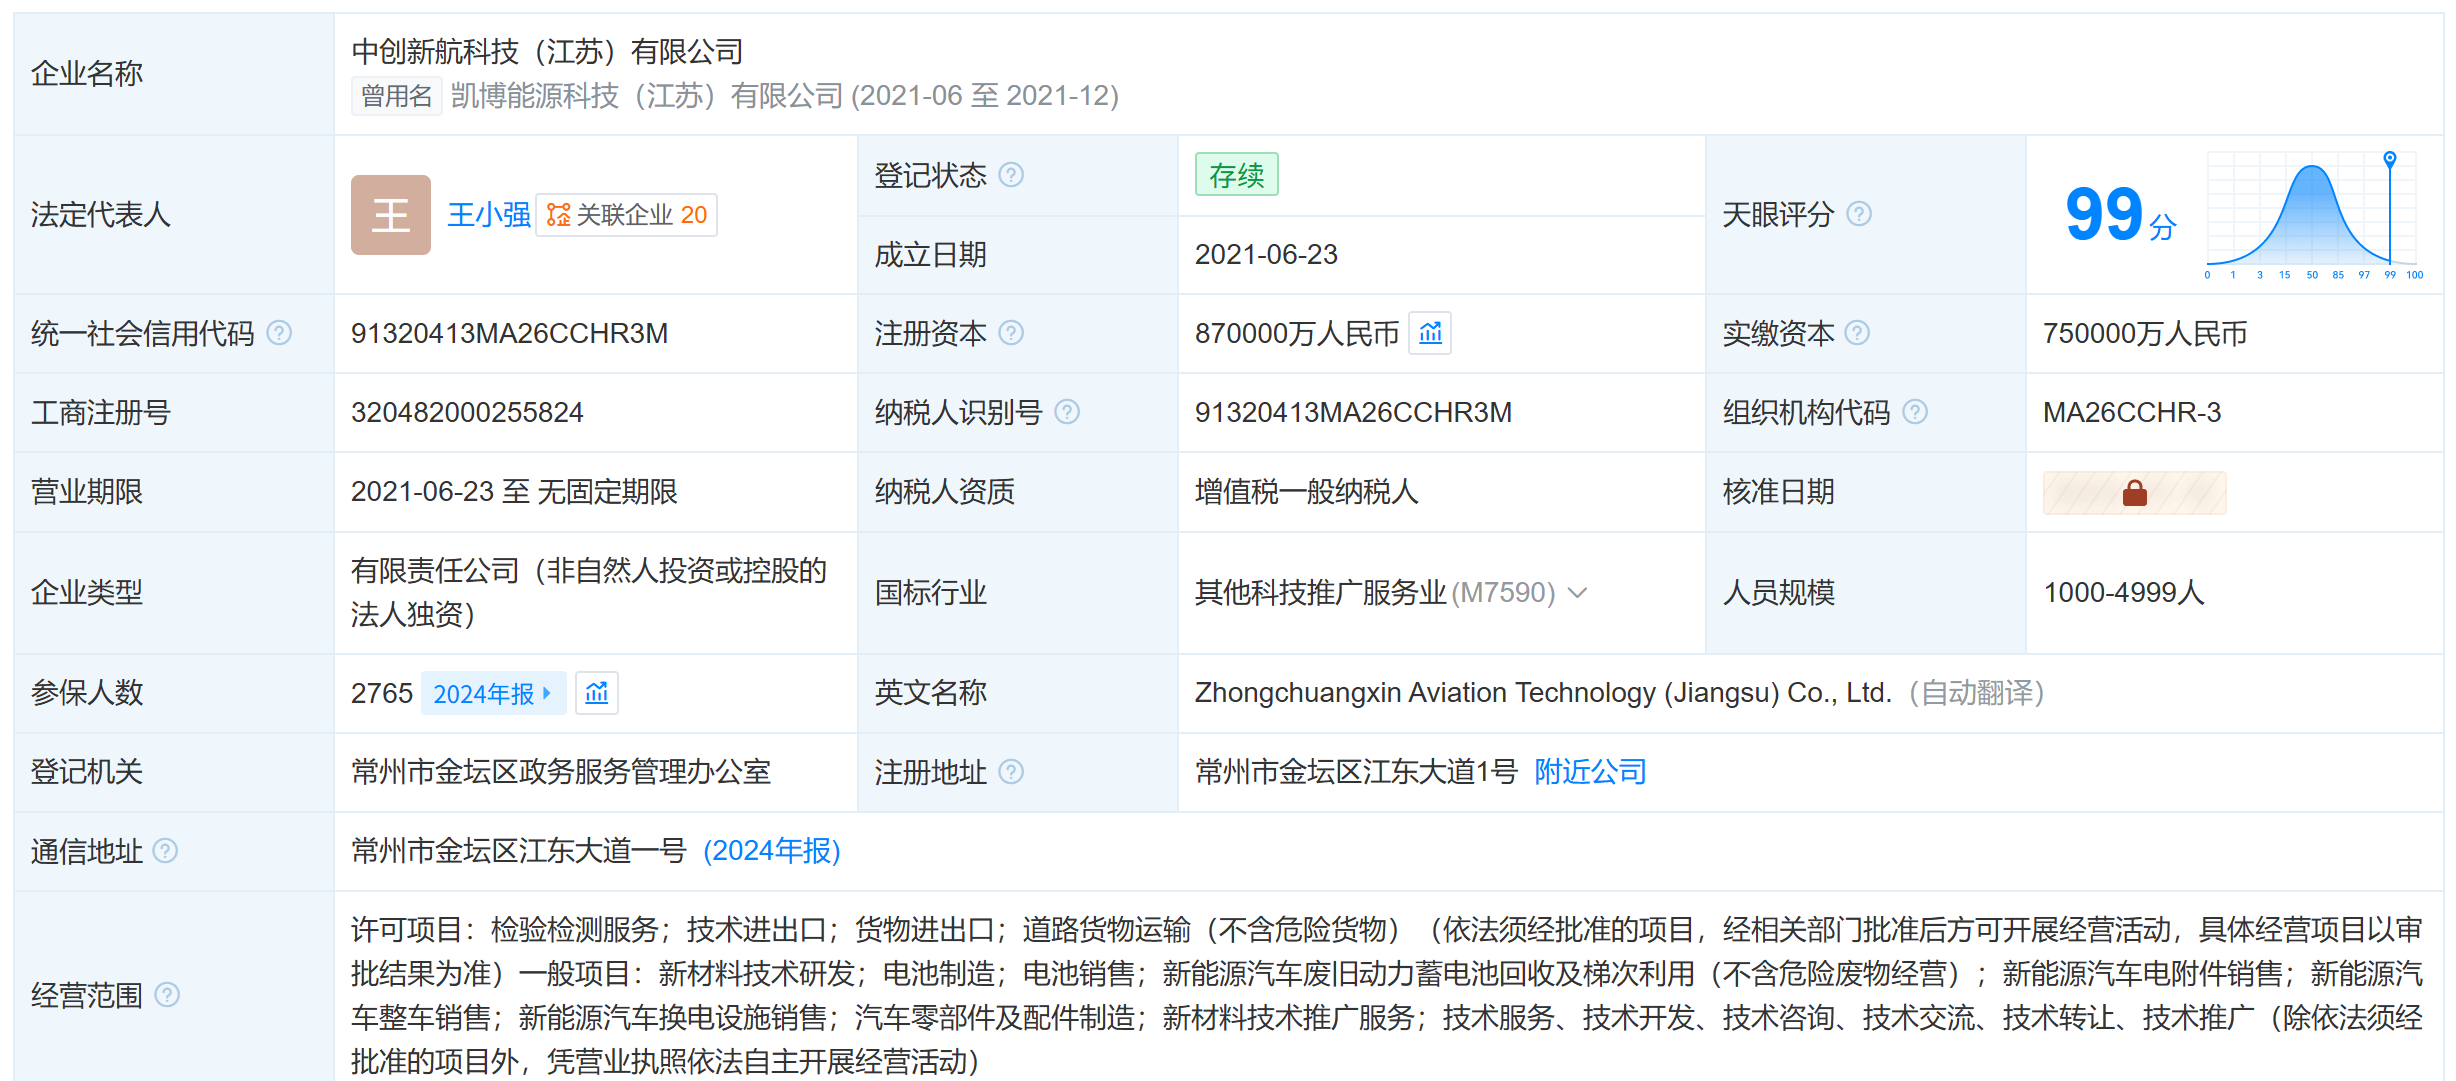Open chart icon next to 2024年报 tag
The image size is (2456, 1081).
pyautogui.click(x=597, y=693)
